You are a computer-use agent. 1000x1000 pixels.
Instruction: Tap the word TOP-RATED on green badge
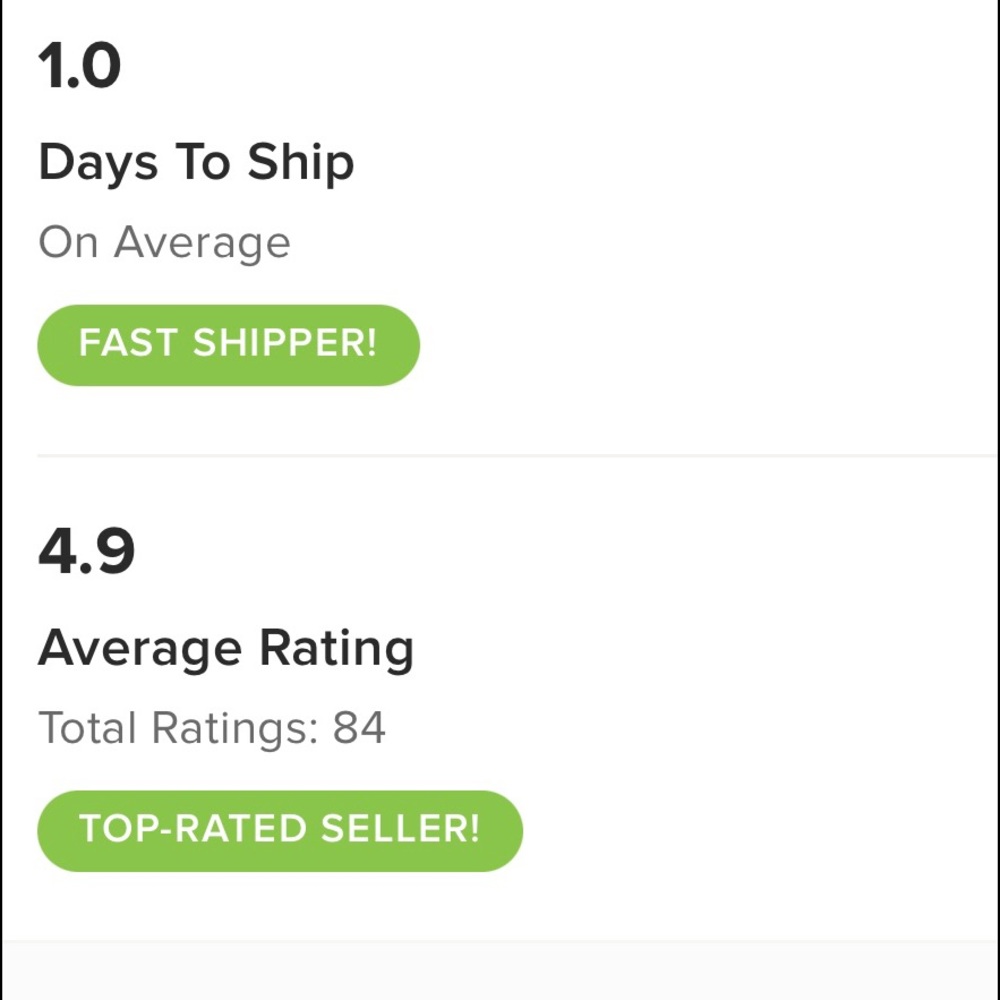click(x=192, y=830)
